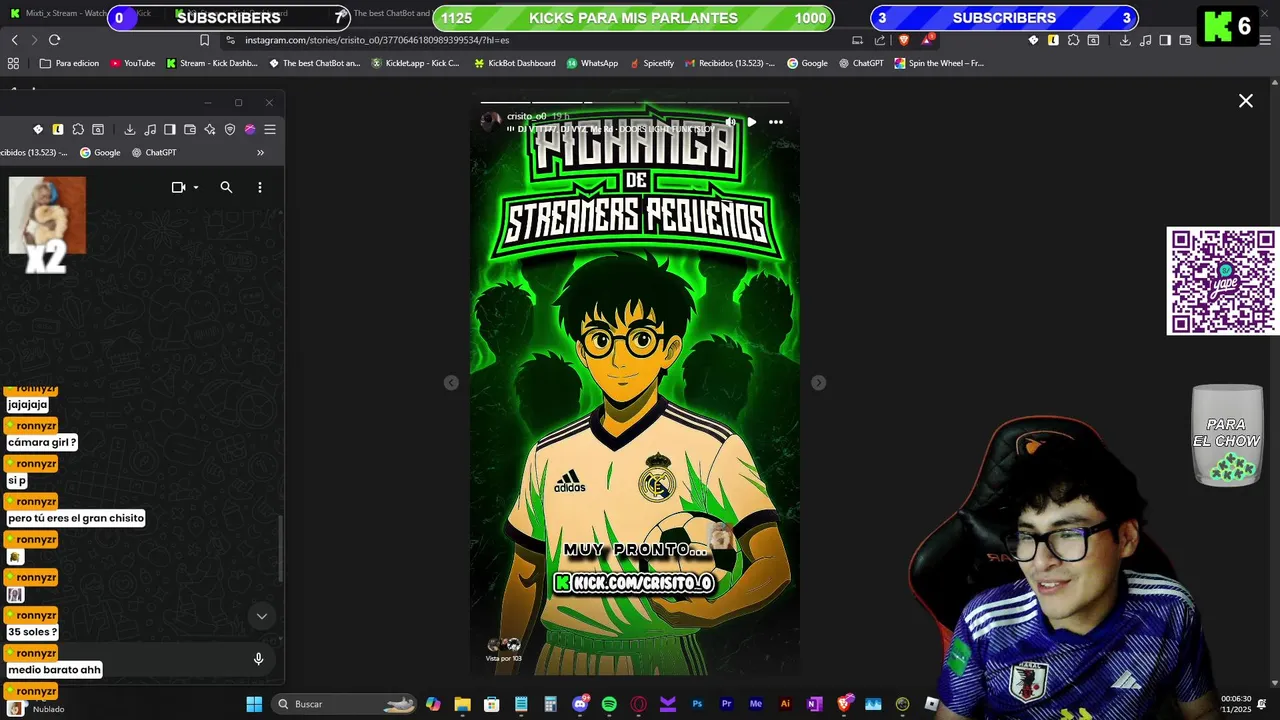The width and height of the screenshot is (1280, 720).
Task: Click the crisito_o0 story avatar
Action: pos(490,121)
